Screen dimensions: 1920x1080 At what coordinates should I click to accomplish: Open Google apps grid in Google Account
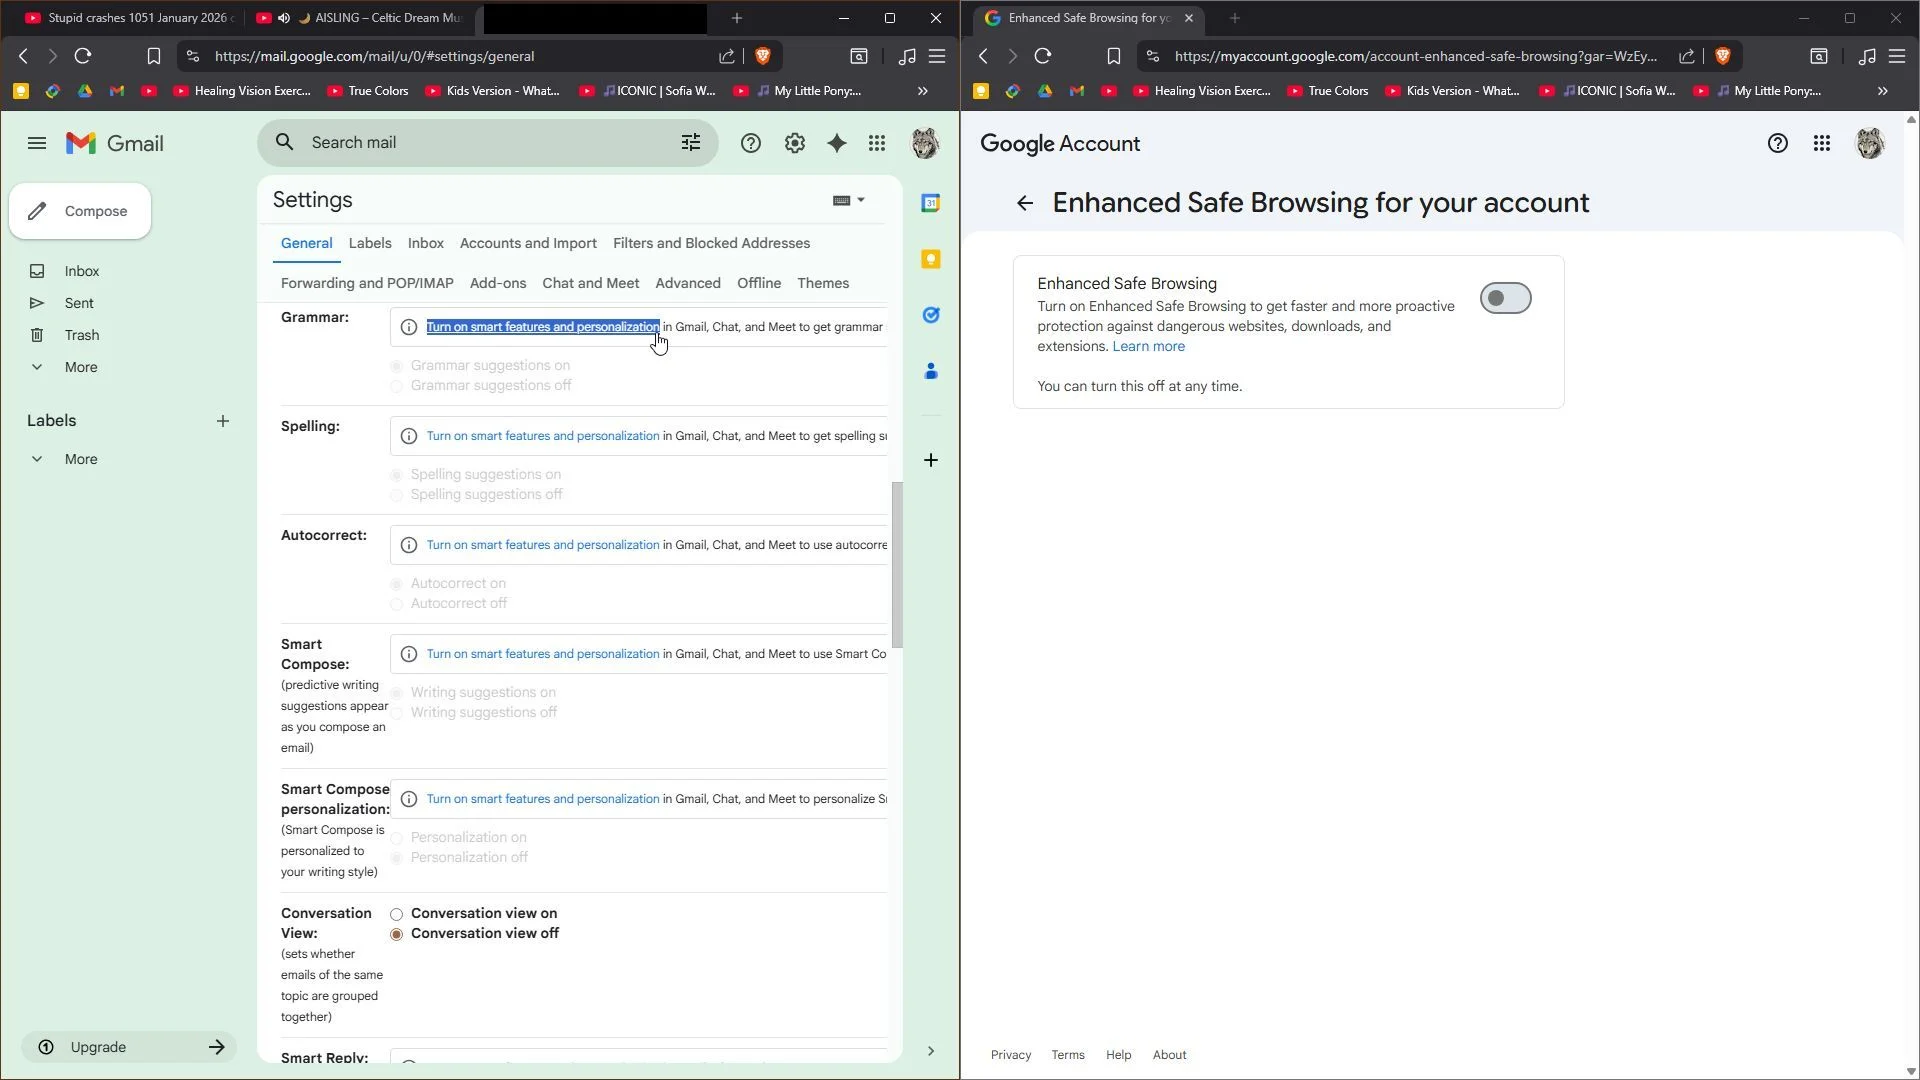point(1822,143)
